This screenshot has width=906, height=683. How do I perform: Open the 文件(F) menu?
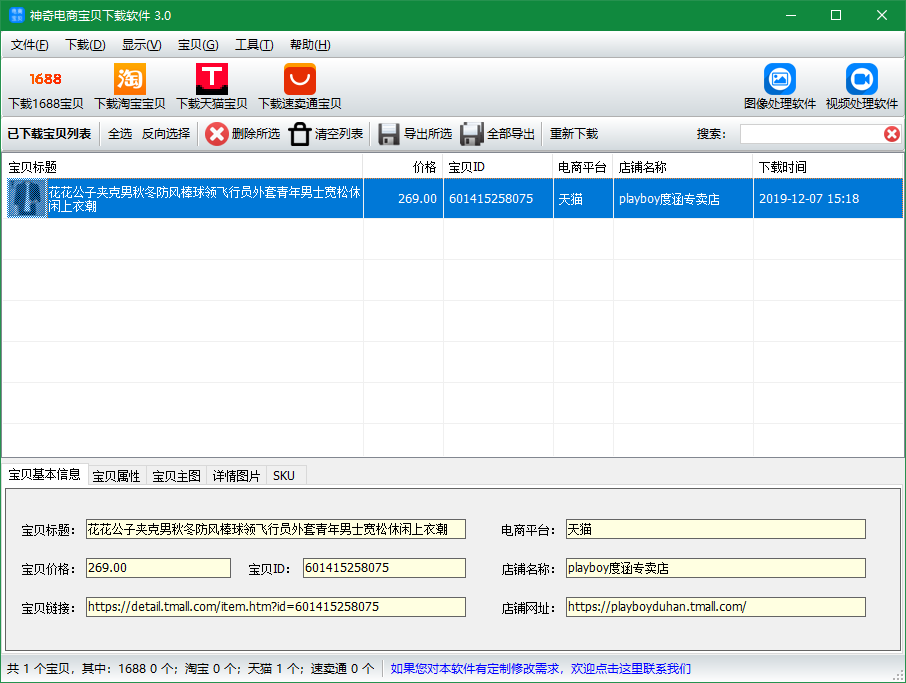point(30,45)
